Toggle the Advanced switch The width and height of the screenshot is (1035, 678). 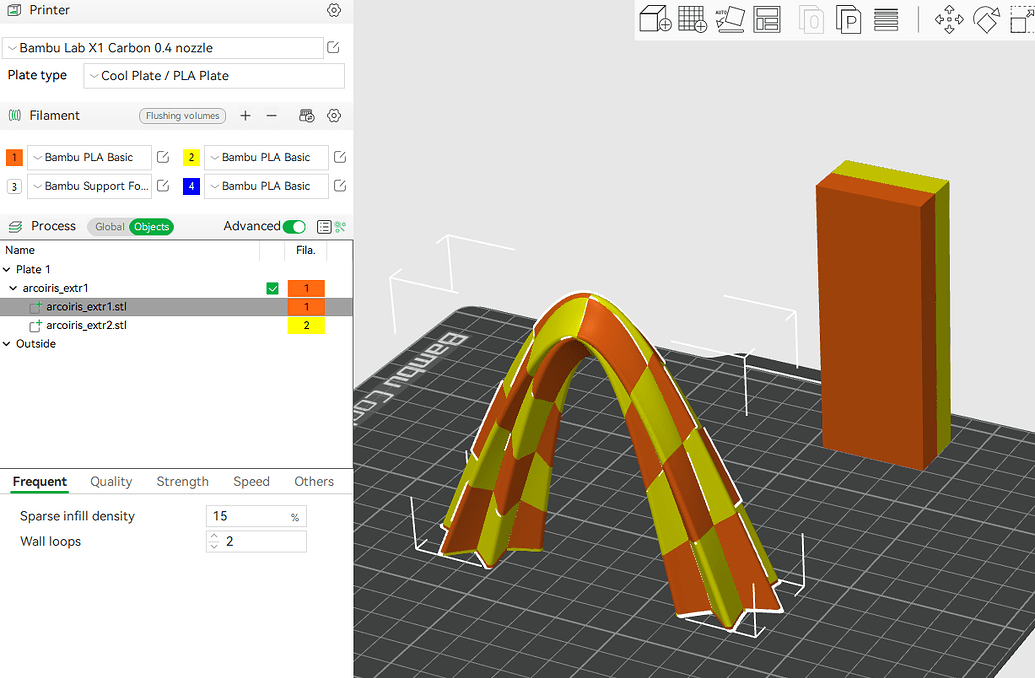point(294,226)
